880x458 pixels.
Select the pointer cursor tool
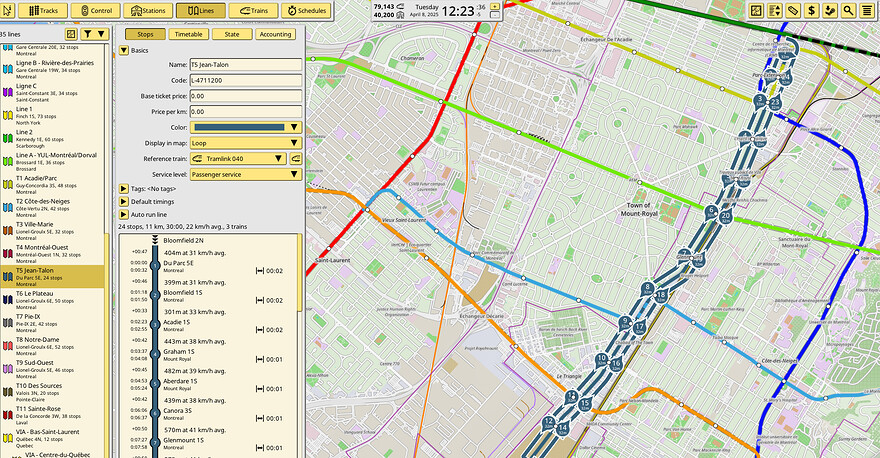click(7, 10)
